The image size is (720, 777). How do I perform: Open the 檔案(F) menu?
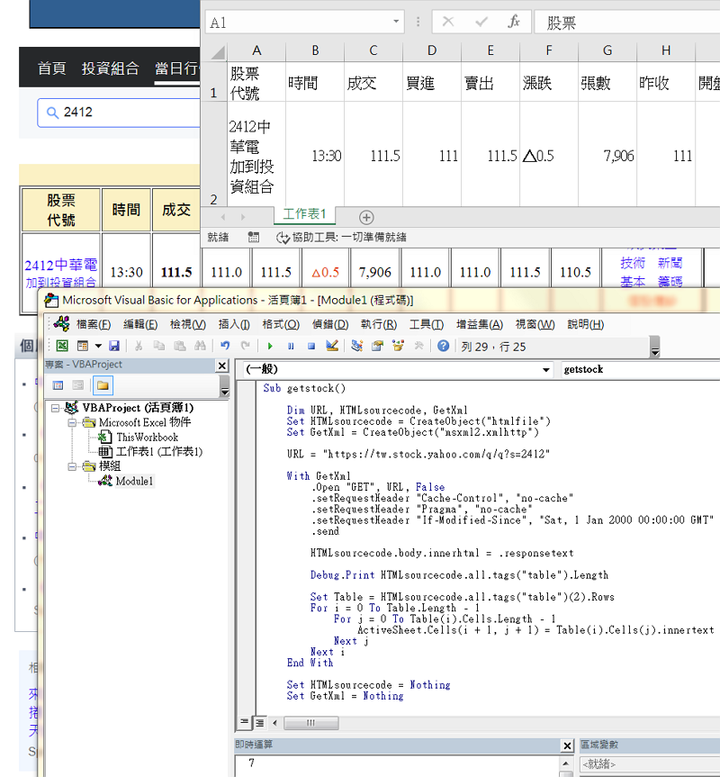point(94,325)
